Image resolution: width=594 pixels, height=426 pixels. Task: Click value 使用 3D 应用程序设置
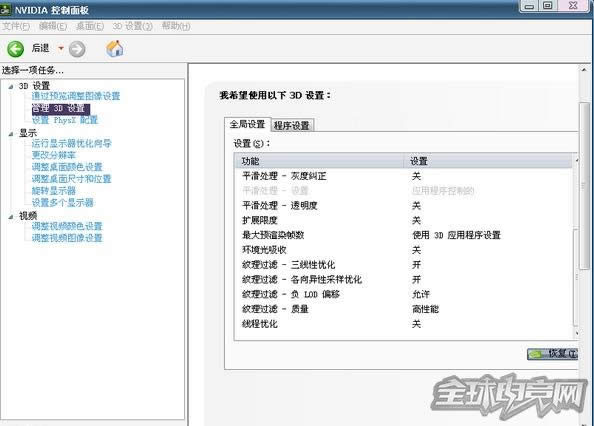coord(456,235)
